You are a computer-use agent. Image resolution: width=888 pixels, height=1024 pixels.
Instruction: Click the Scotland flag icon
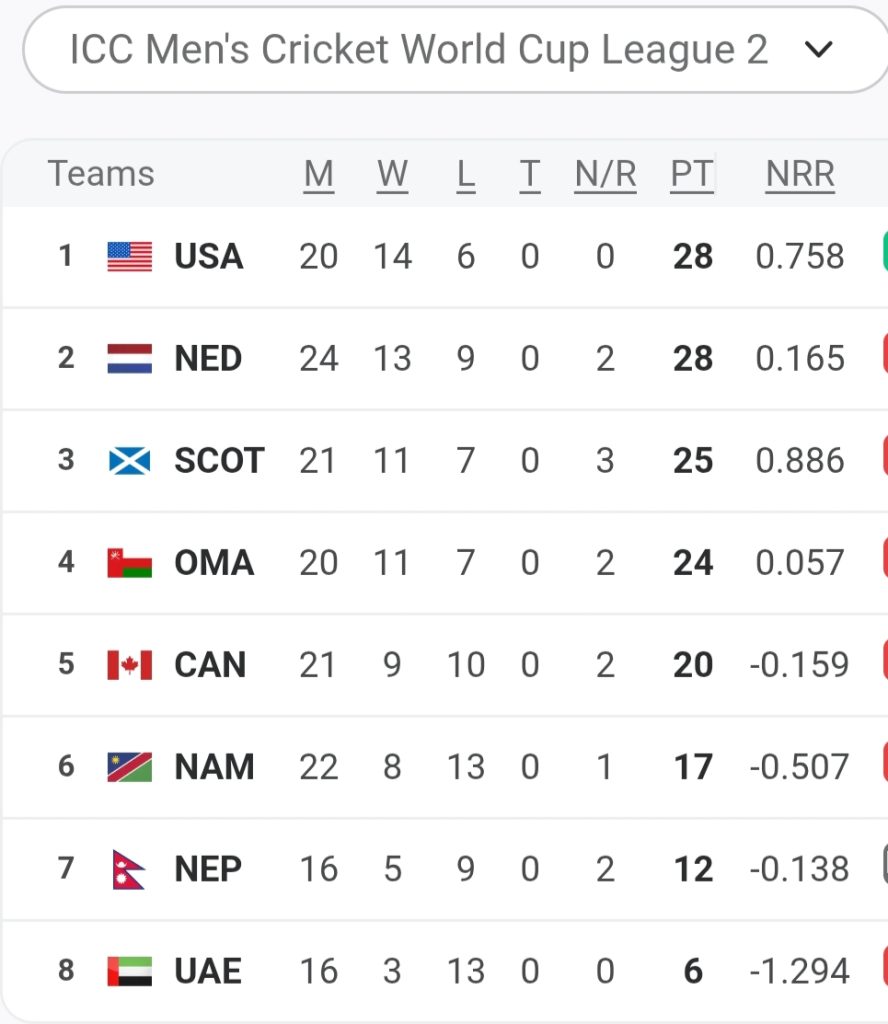click(130, 461)
